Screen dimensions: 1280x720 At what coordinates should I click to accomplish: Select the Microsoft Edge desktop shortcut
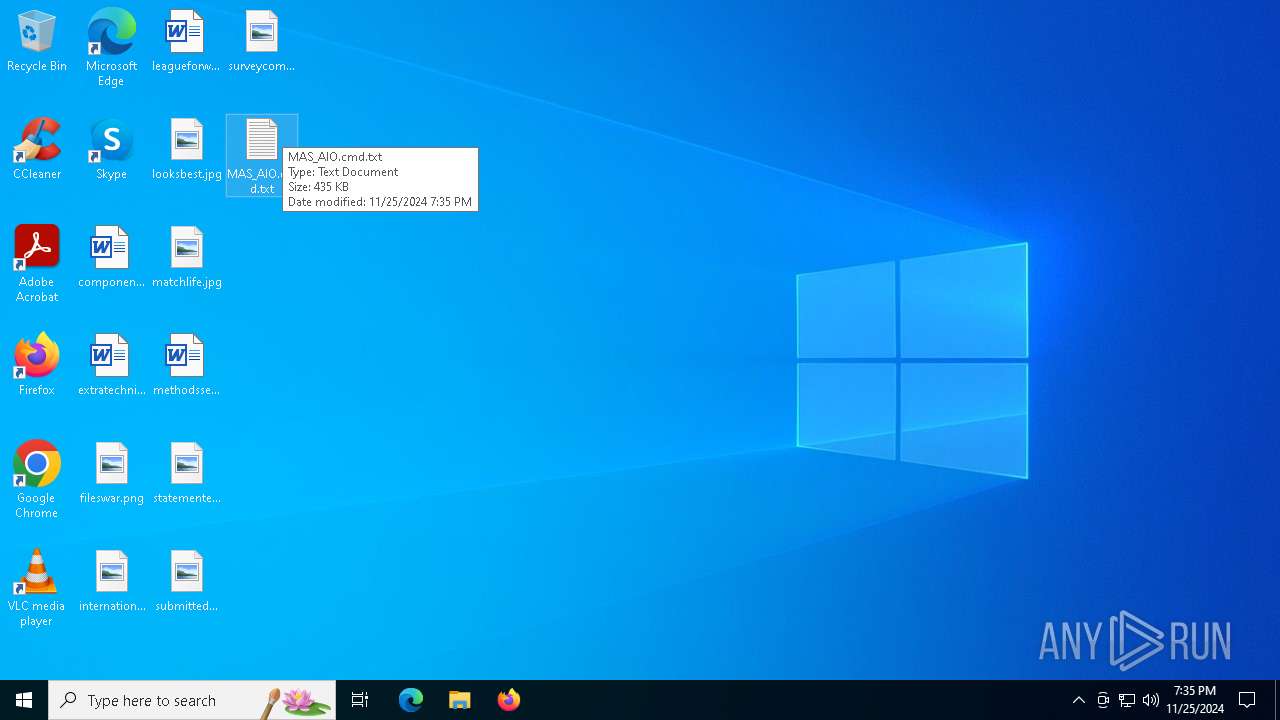[111, 48]
